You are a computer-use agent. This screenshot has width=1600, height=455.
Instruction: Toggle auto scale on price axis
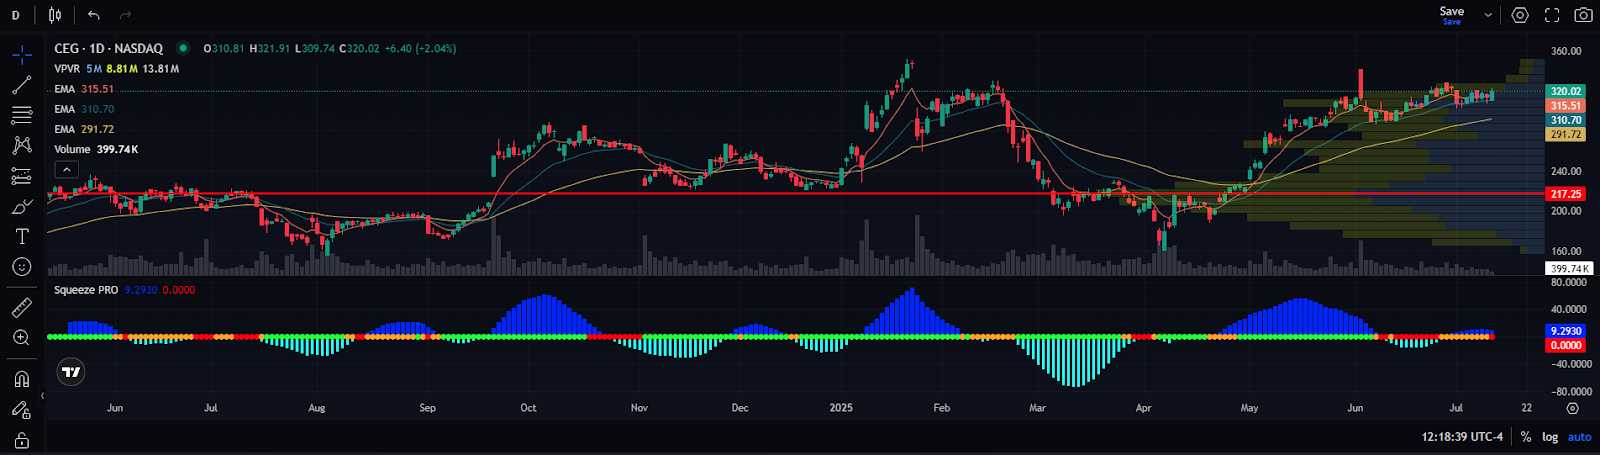click(1579, 437)
